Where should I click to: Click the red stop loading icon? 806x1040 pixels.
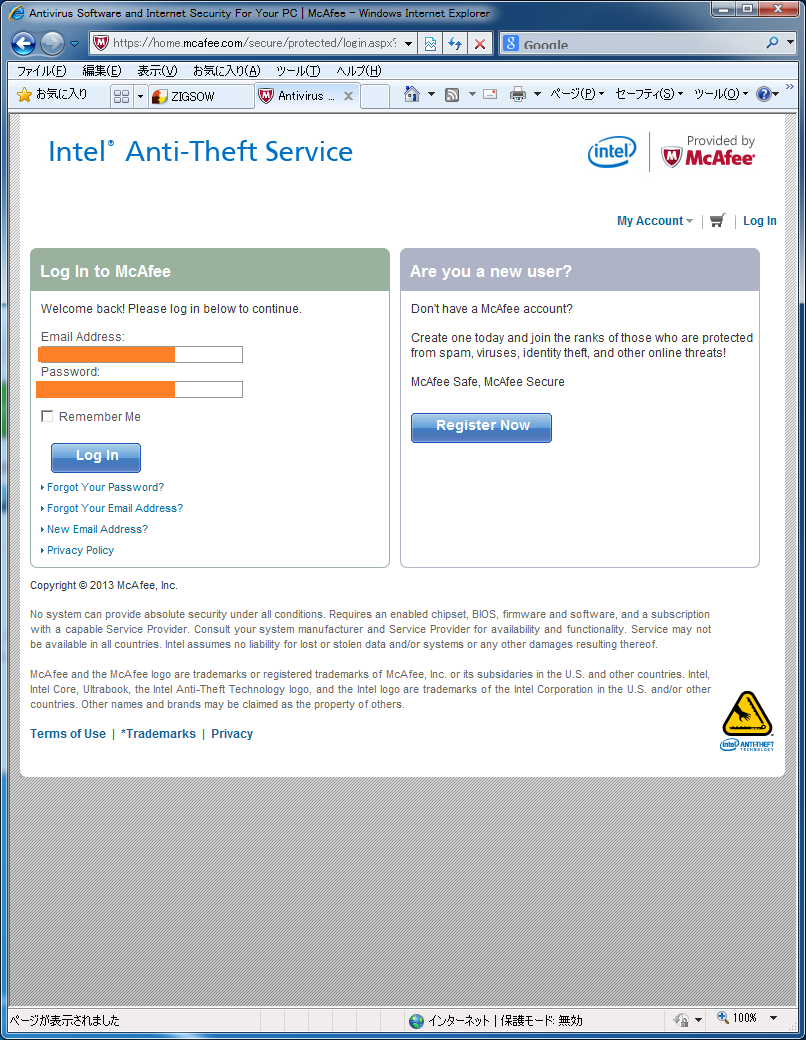(480, 44)
